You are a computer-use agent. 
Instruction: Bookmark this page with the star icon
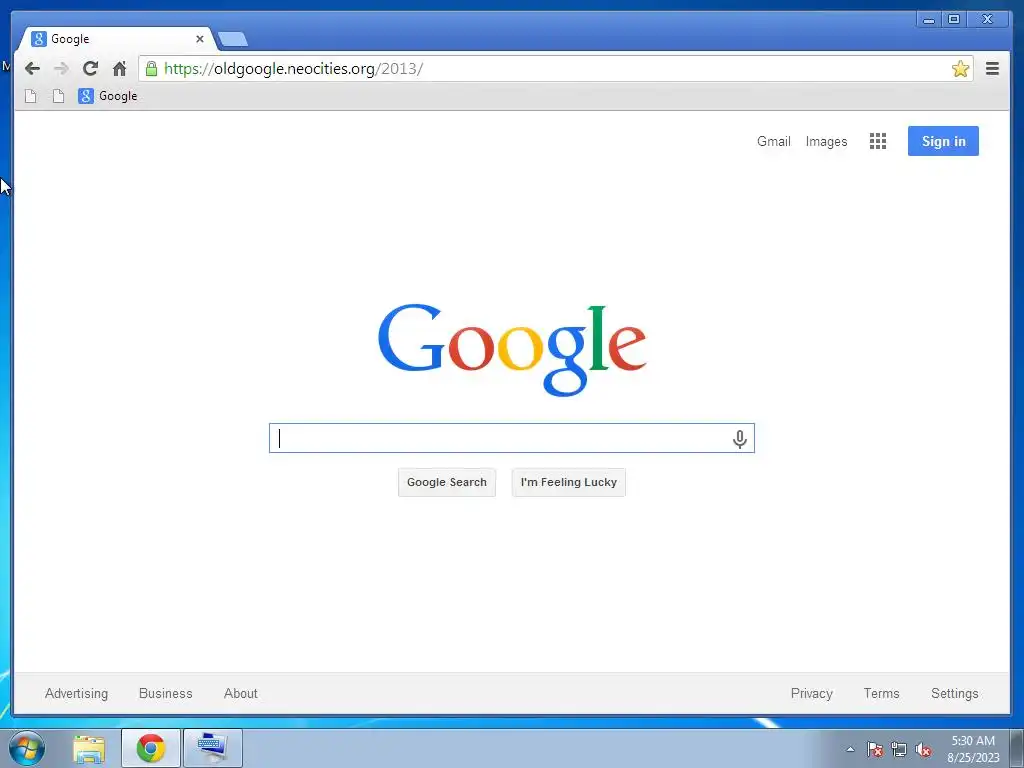(960, 69)
